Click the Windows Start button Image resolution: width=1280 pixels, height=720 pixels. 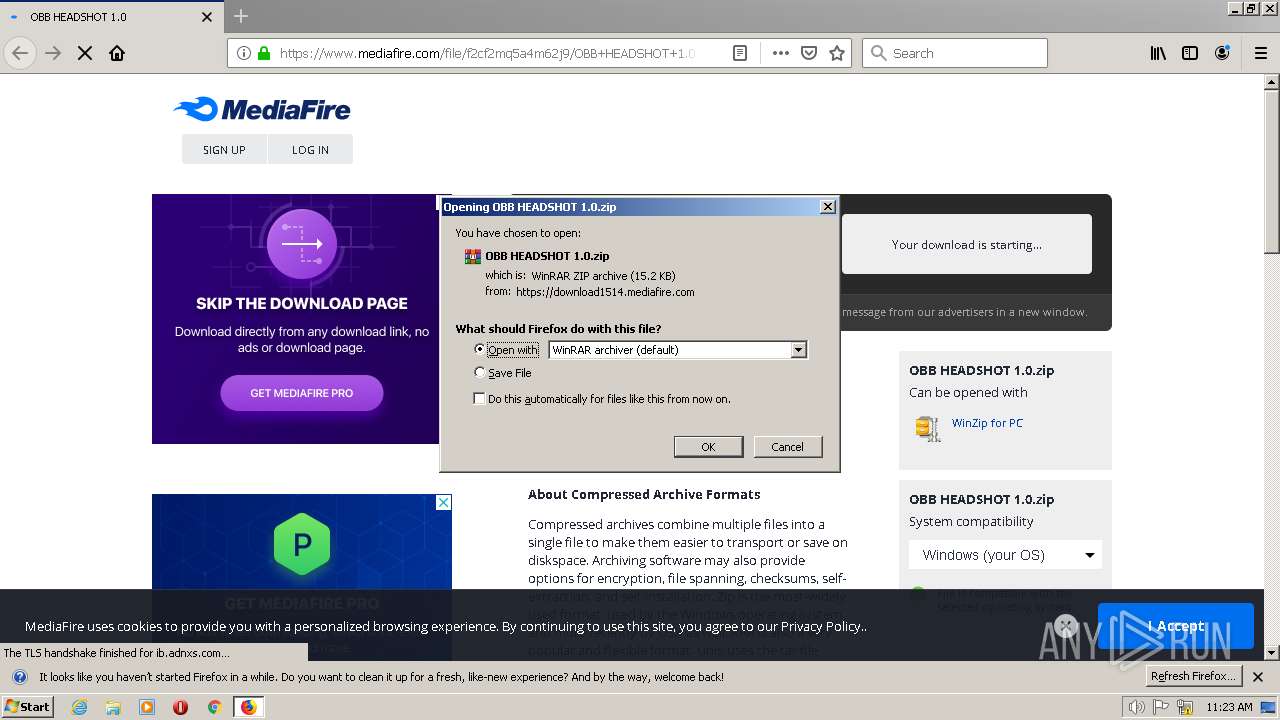[x=27, y=707]
